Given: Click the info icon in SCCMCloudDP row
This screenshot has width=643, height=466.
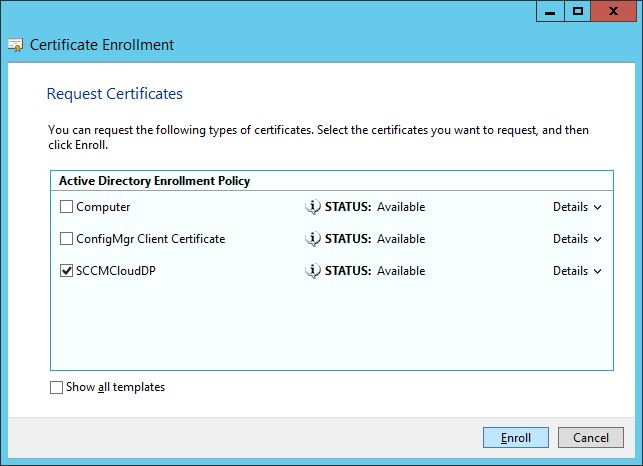Looking at the screenshot, I should (312, 271).
